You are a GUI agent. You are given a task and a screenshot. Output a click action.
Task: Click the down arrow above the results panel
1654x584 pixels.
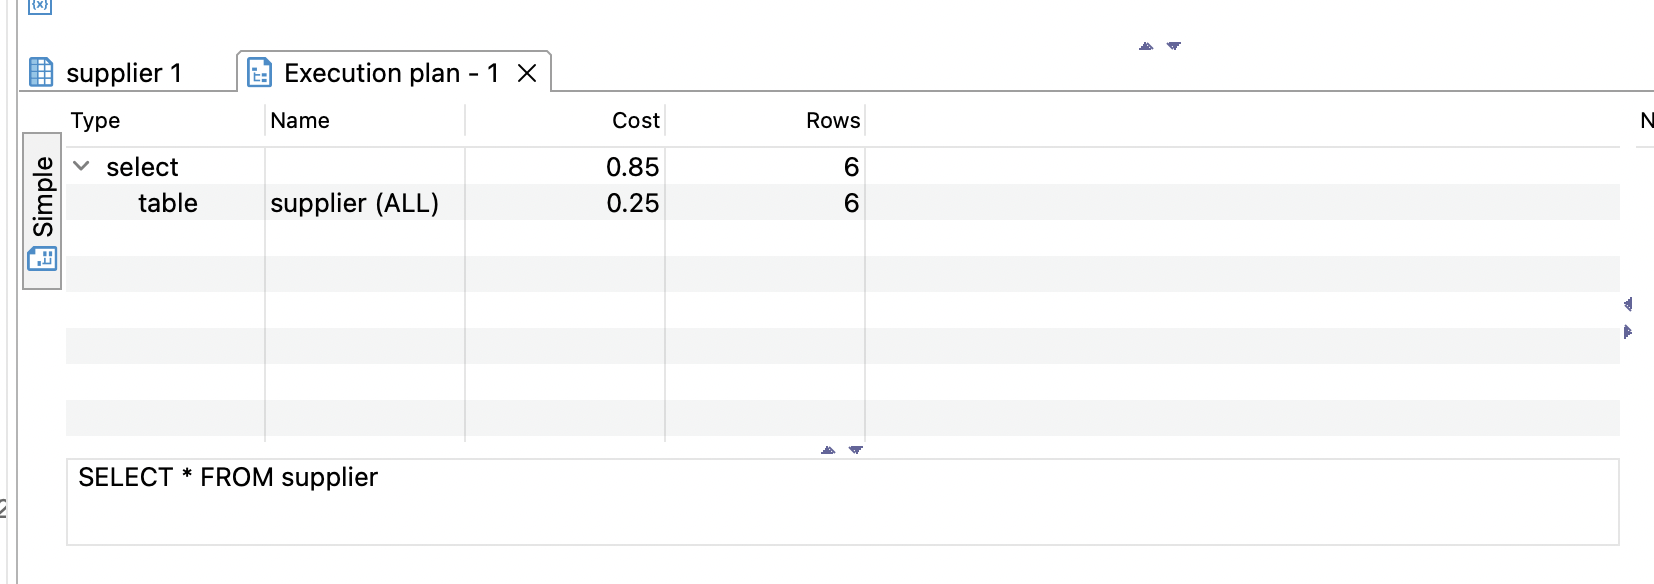1174,46
